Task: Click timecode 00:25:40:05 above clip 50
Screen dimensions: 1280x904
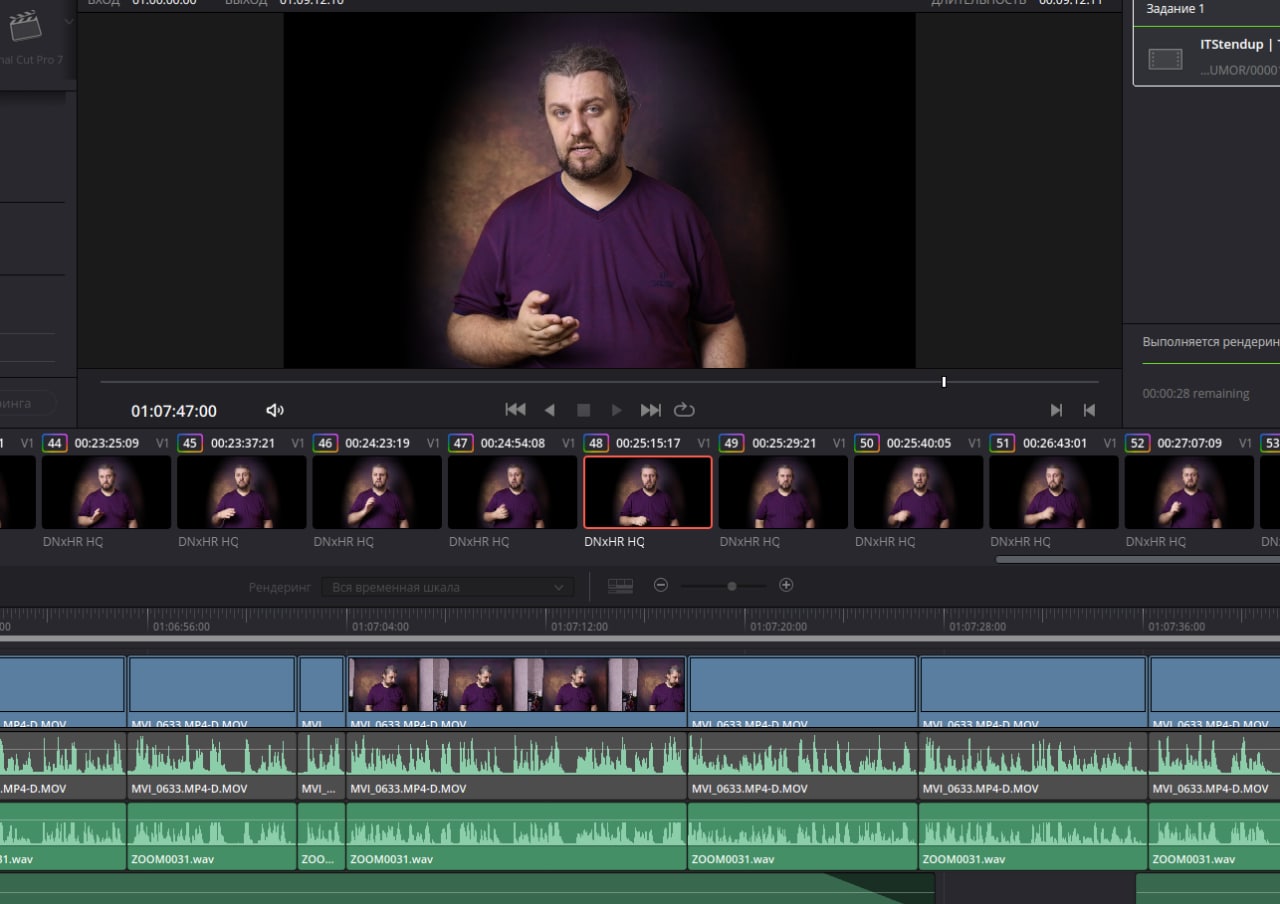Action: coord(919,443)
